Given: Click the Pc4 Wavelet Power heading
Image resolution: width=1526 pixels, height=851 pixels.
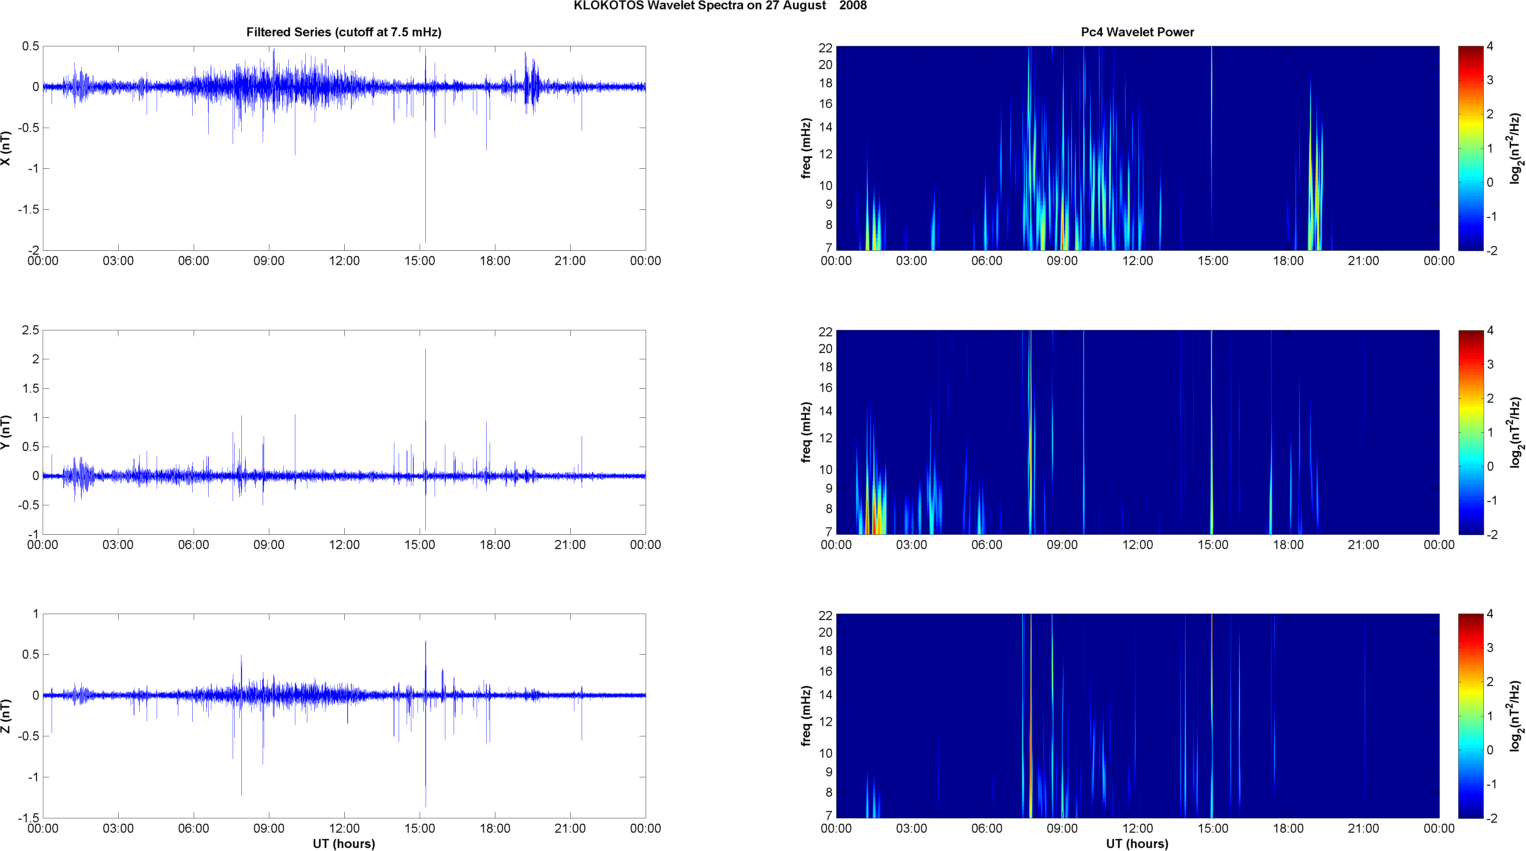Looking at the screenshot, I should [1137, 32].
